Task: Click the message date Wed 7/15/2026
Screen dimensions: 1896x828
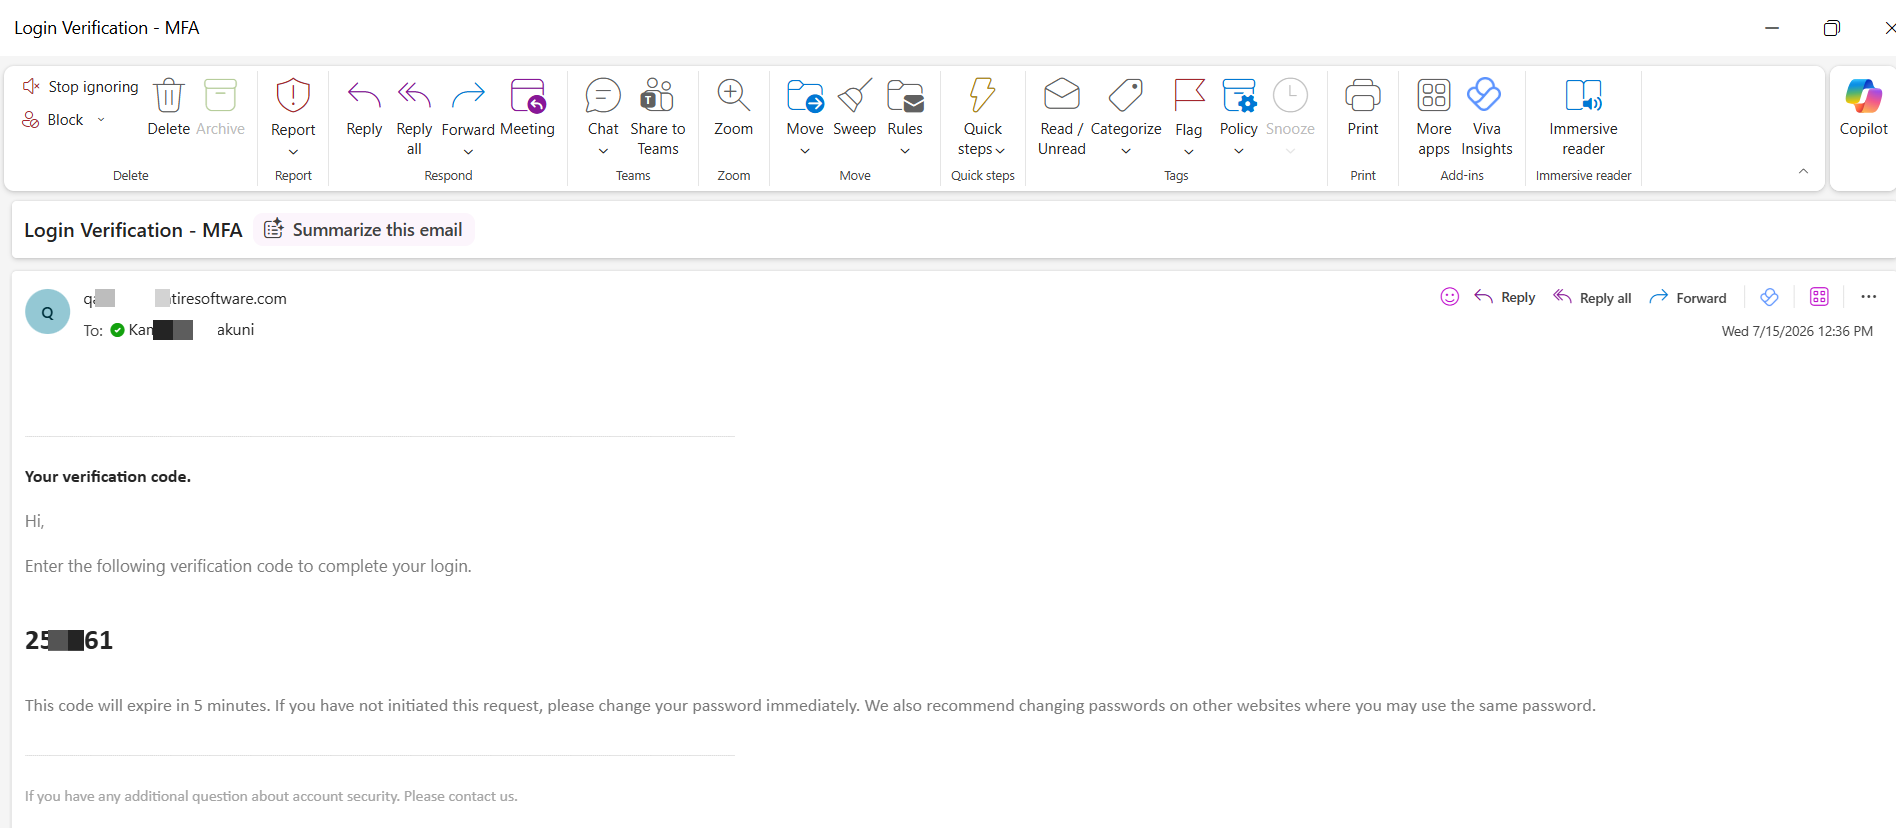Action: pos(1797,331)
